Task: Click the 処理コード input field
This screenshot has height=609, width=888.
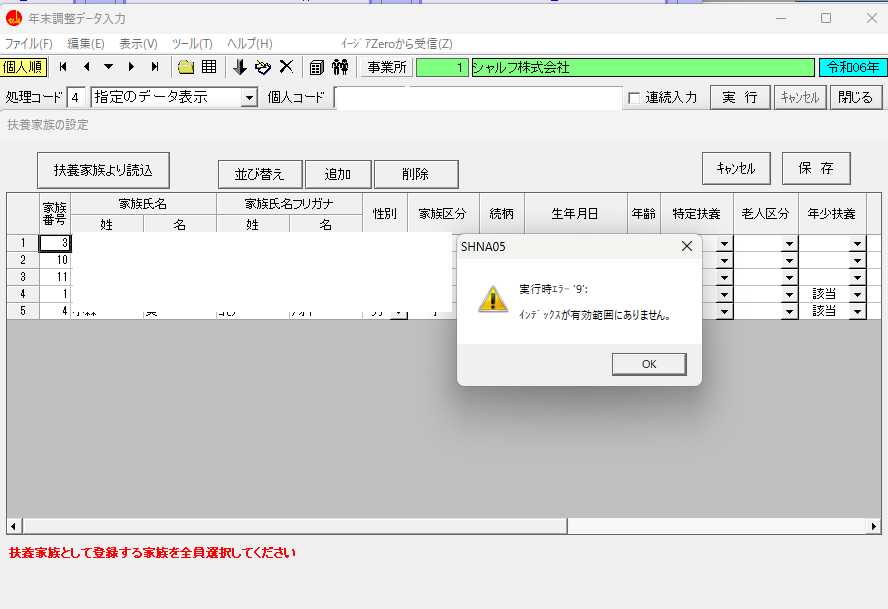Action: (x=77, y=98)
